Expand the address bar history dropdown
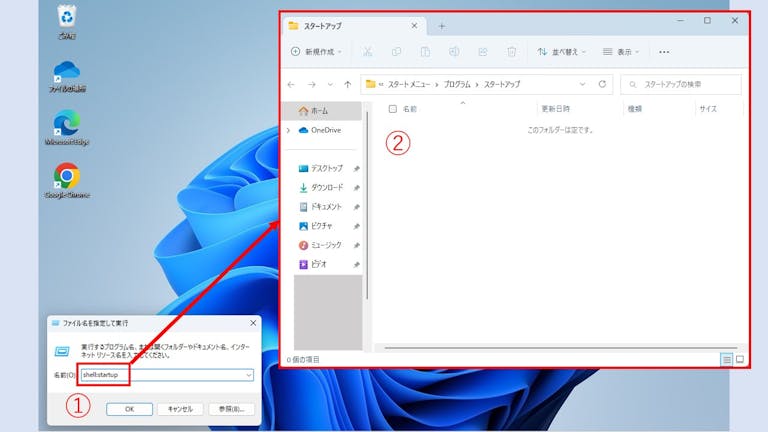The image size is (768, 432). [582, 84]
